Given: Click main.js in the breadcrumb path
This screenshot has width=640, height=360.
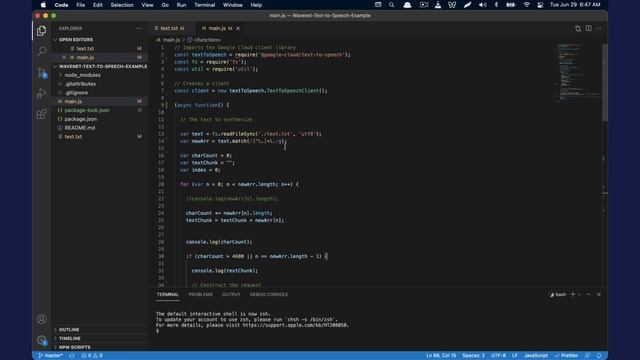Looking at the screenshot, I should pos(171,40).
